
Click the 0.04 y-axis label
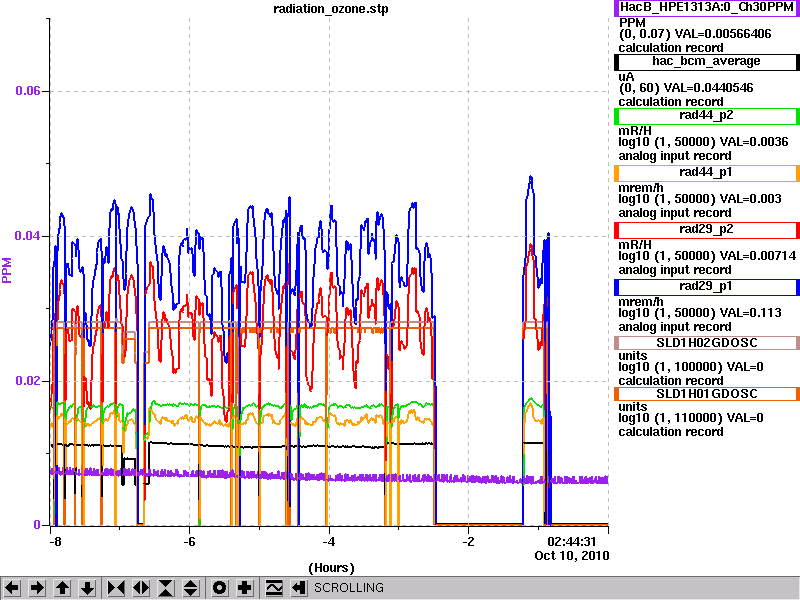[28, 236]
